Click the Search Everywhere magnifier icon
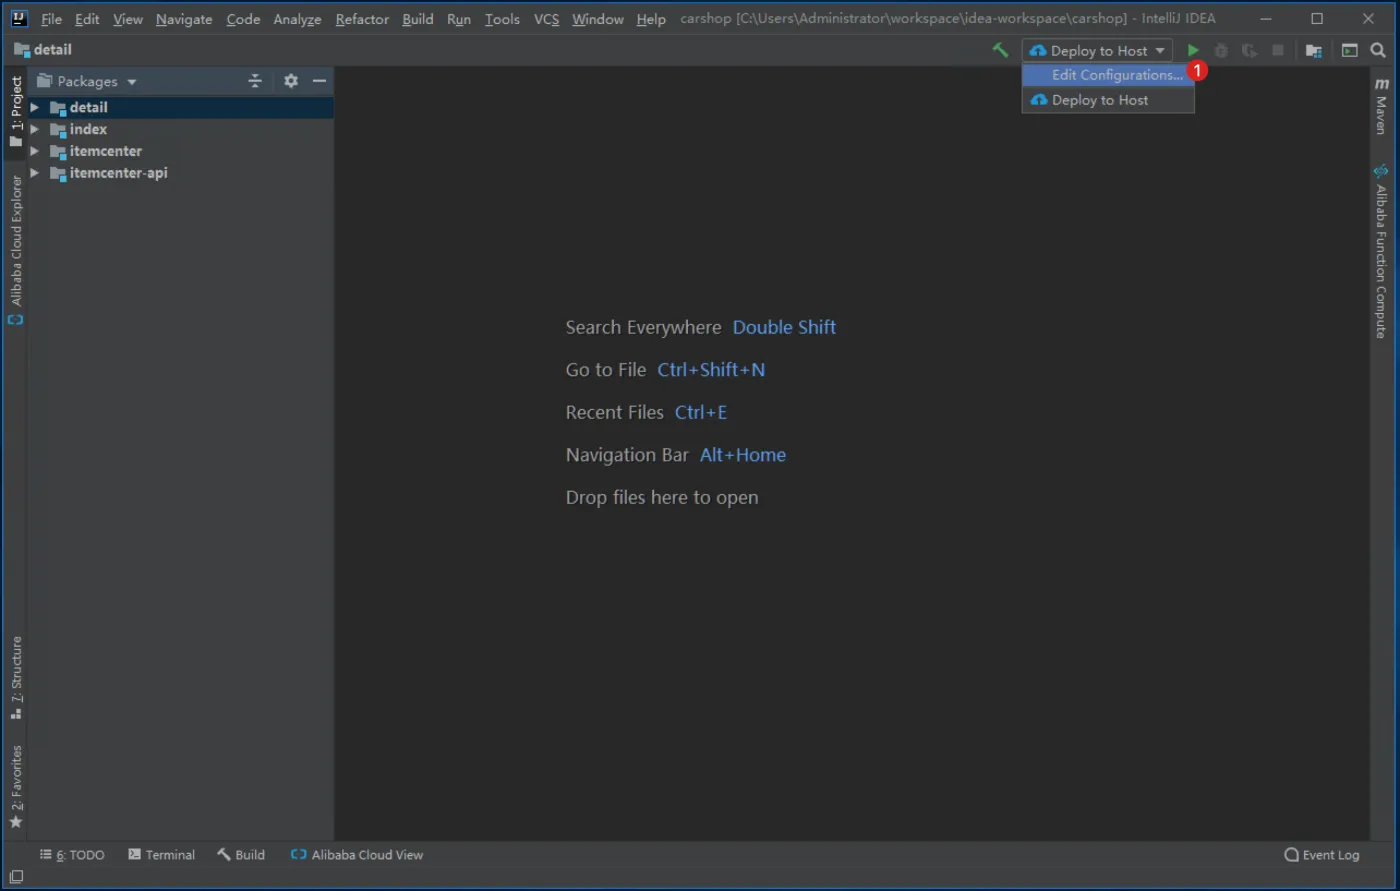 (1378, 50)
